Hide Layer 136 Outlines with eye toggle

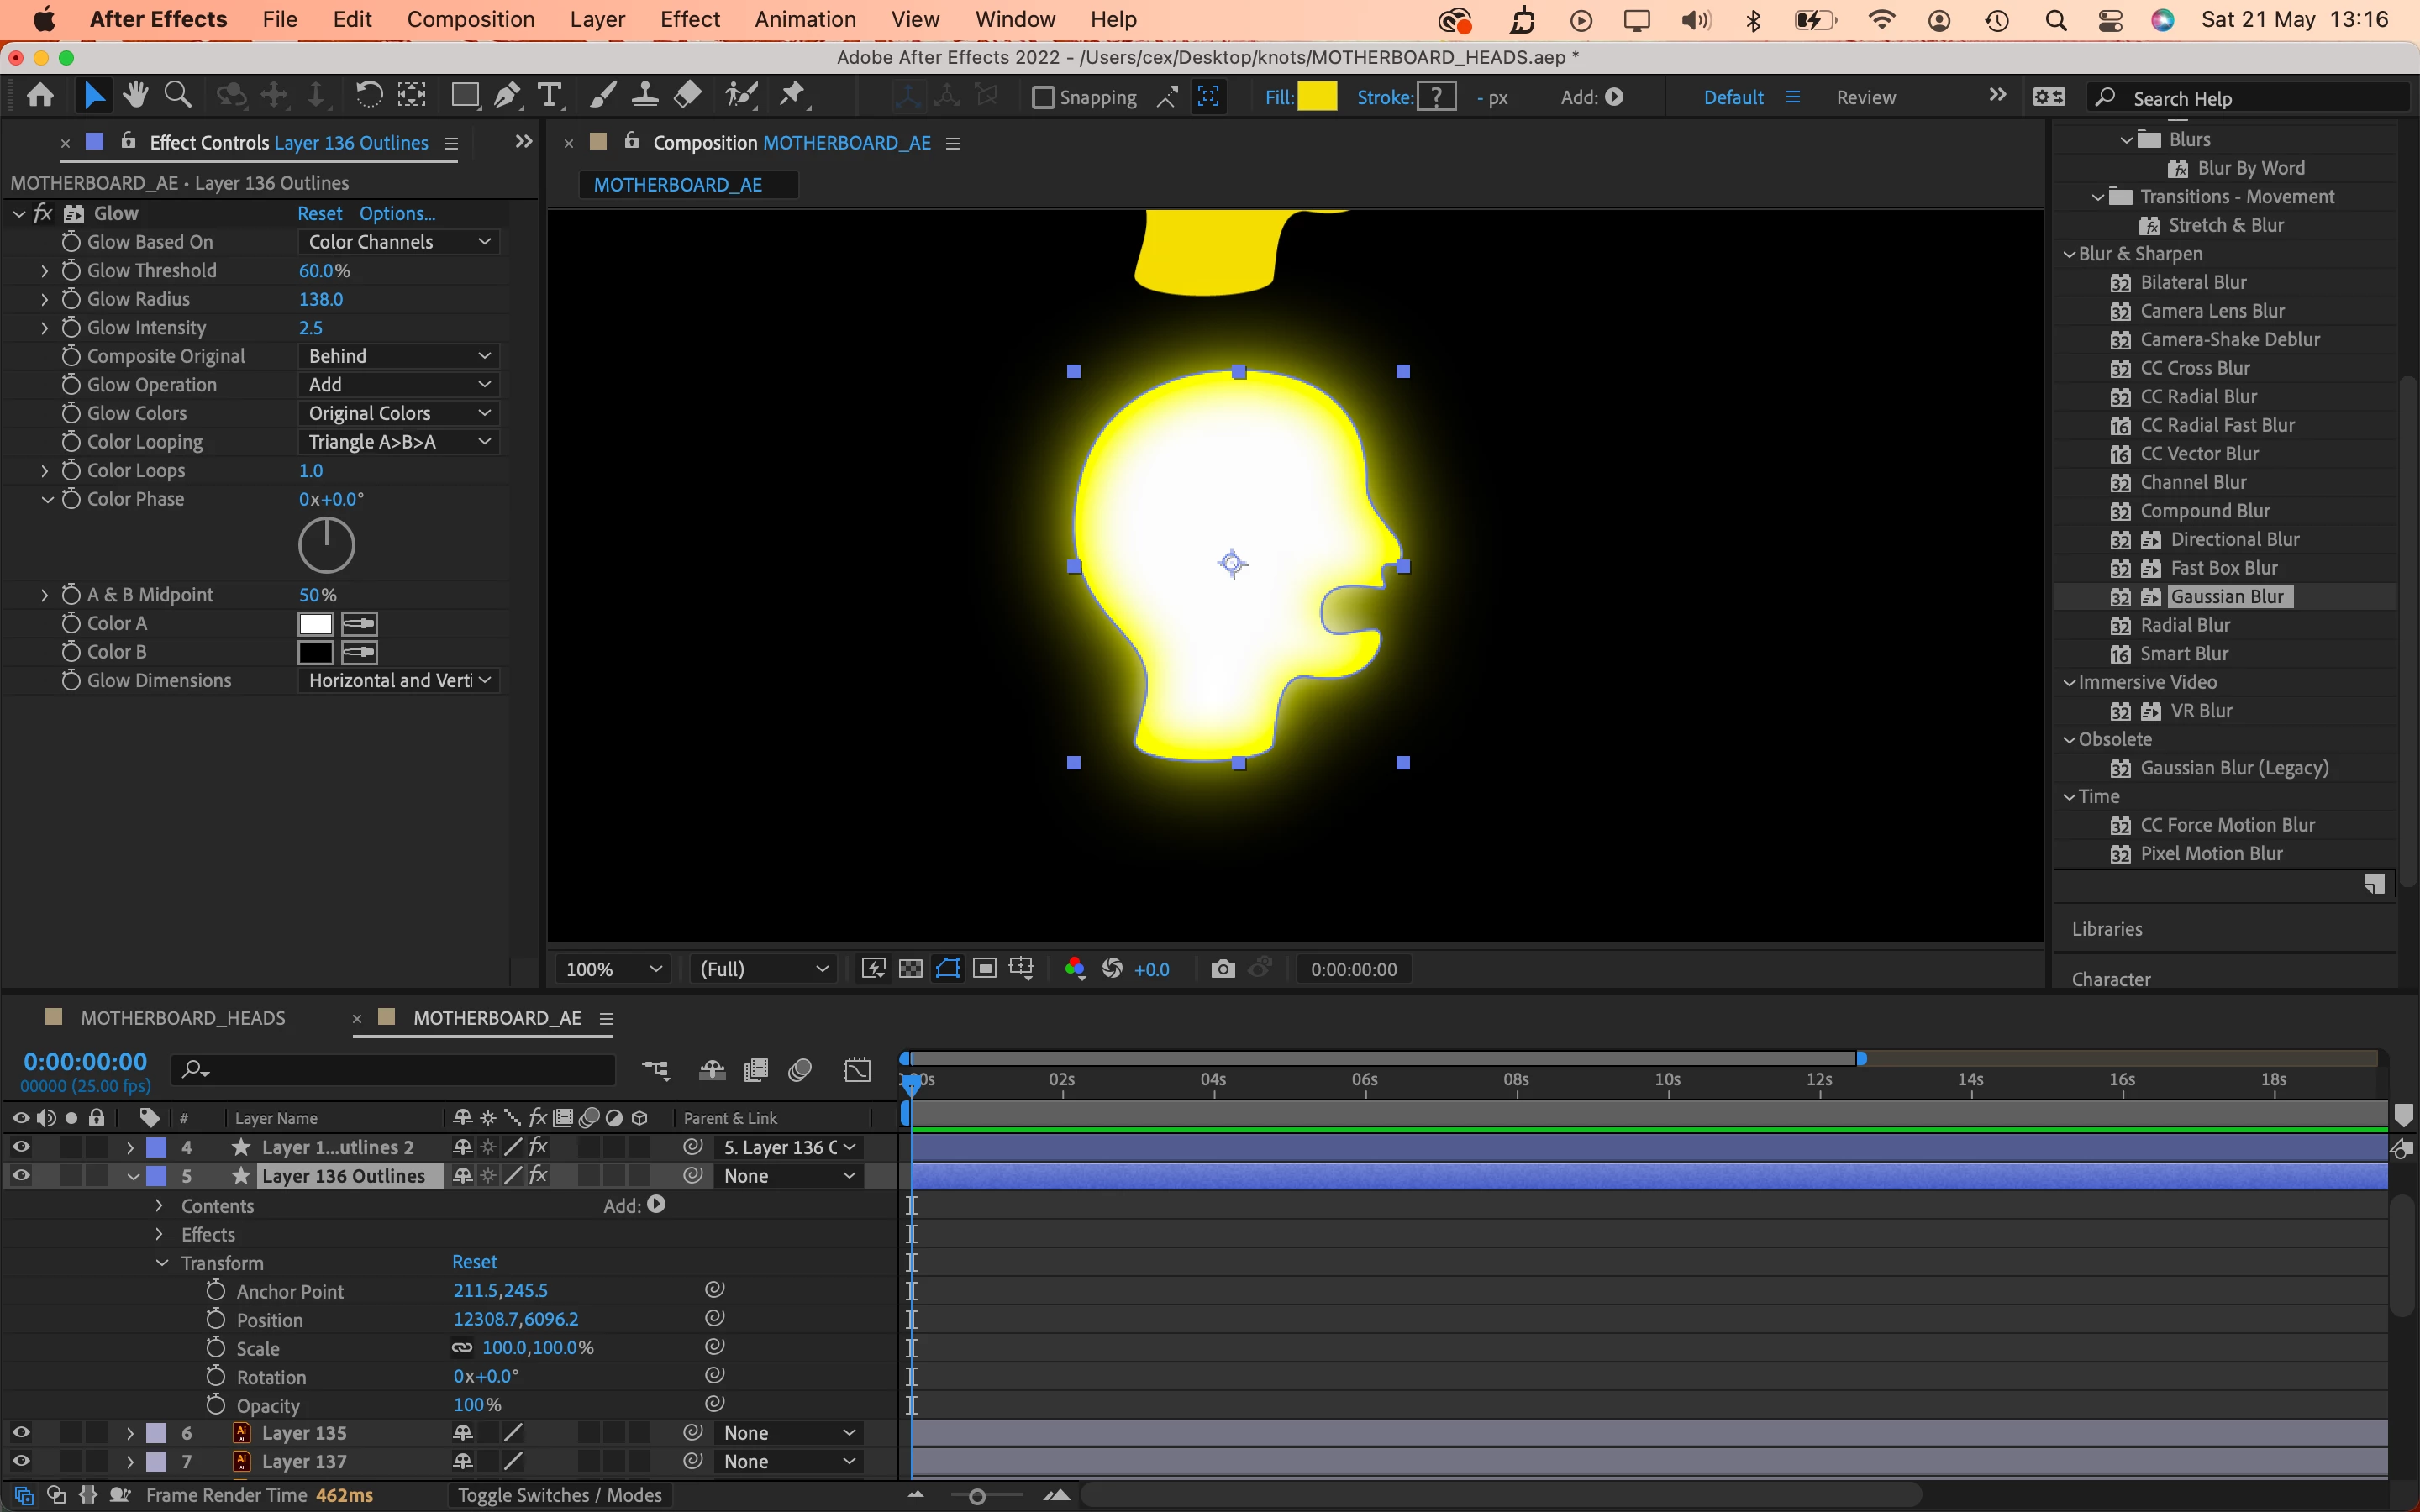[x=20, y=1176]
